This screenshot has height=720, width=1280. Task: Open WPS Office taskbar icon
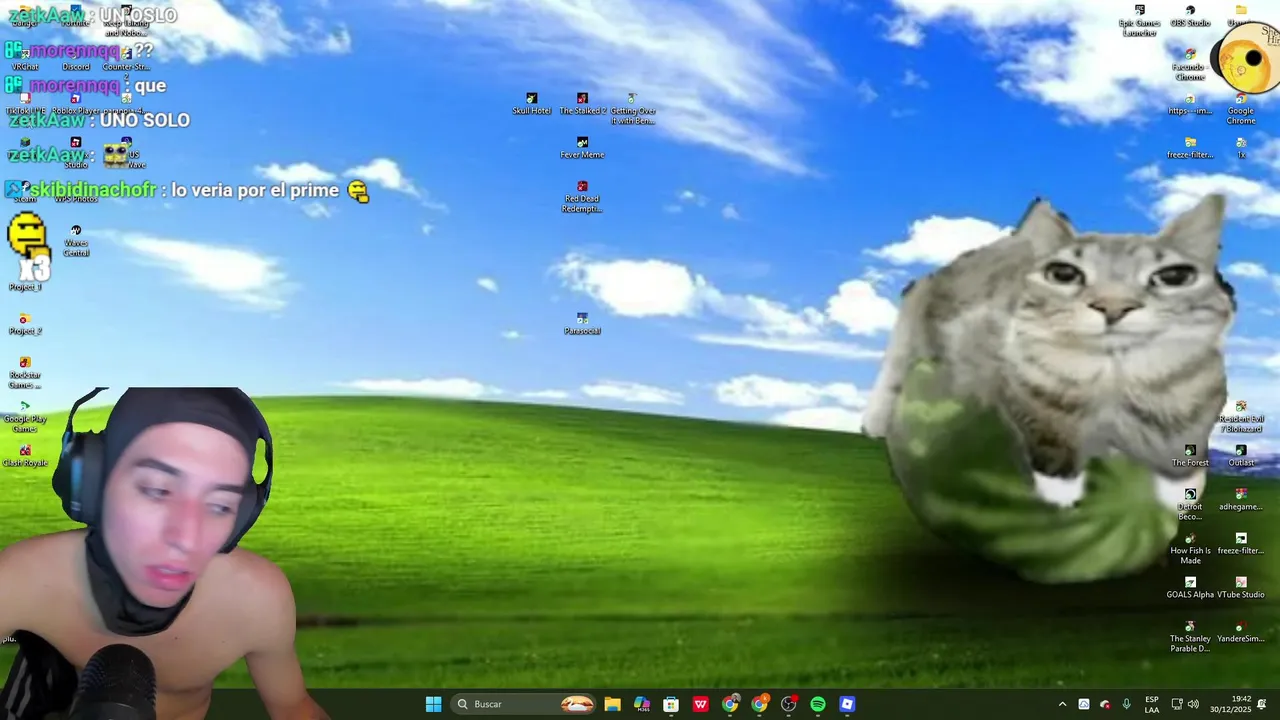click(701, 704)
